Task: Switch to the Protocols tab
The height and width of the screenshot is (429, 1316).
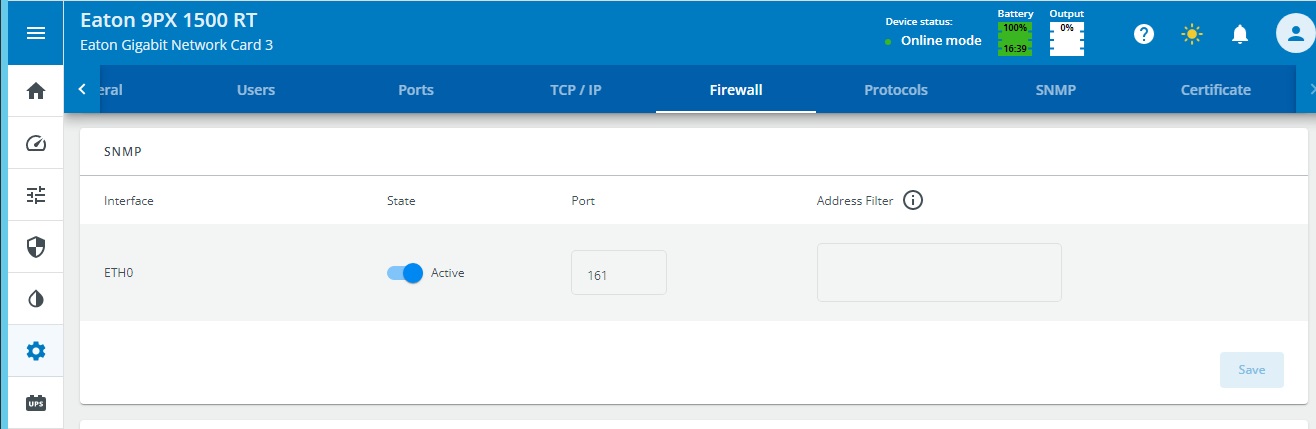Action: pyautogui.click(x=896, y=90)
